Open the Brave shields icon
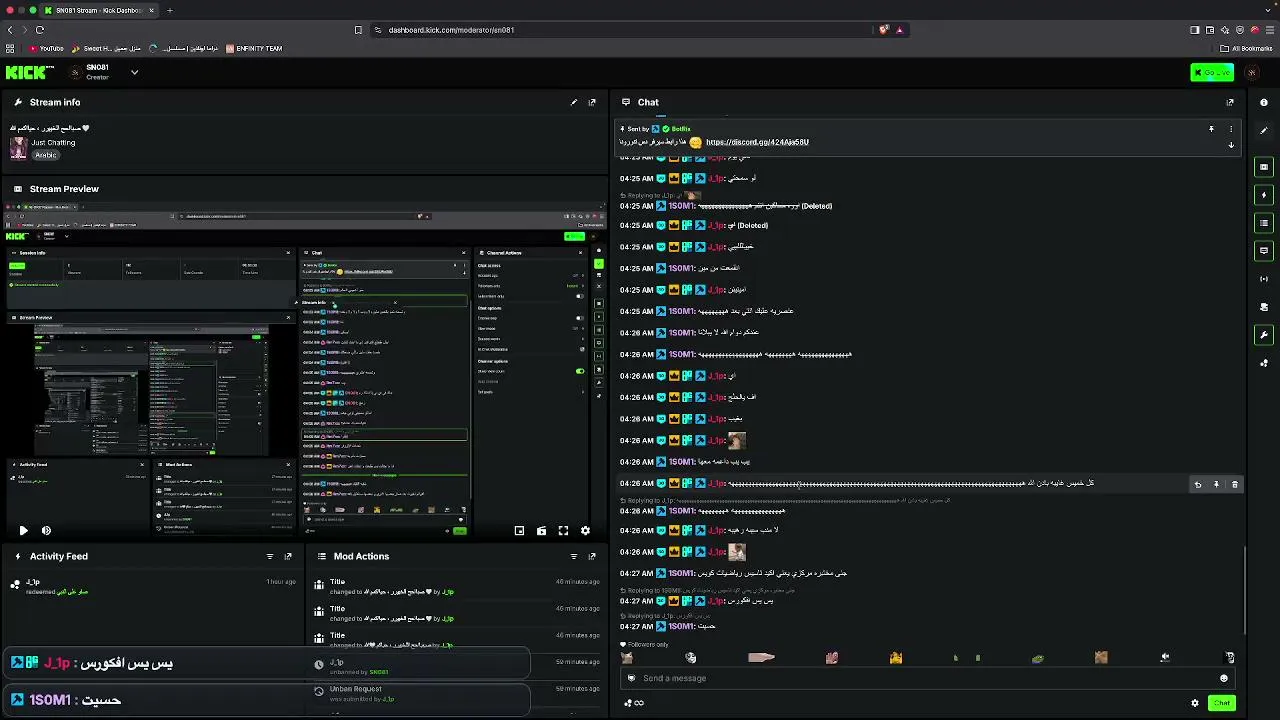The image size is (1280, 720). point(883,30)
